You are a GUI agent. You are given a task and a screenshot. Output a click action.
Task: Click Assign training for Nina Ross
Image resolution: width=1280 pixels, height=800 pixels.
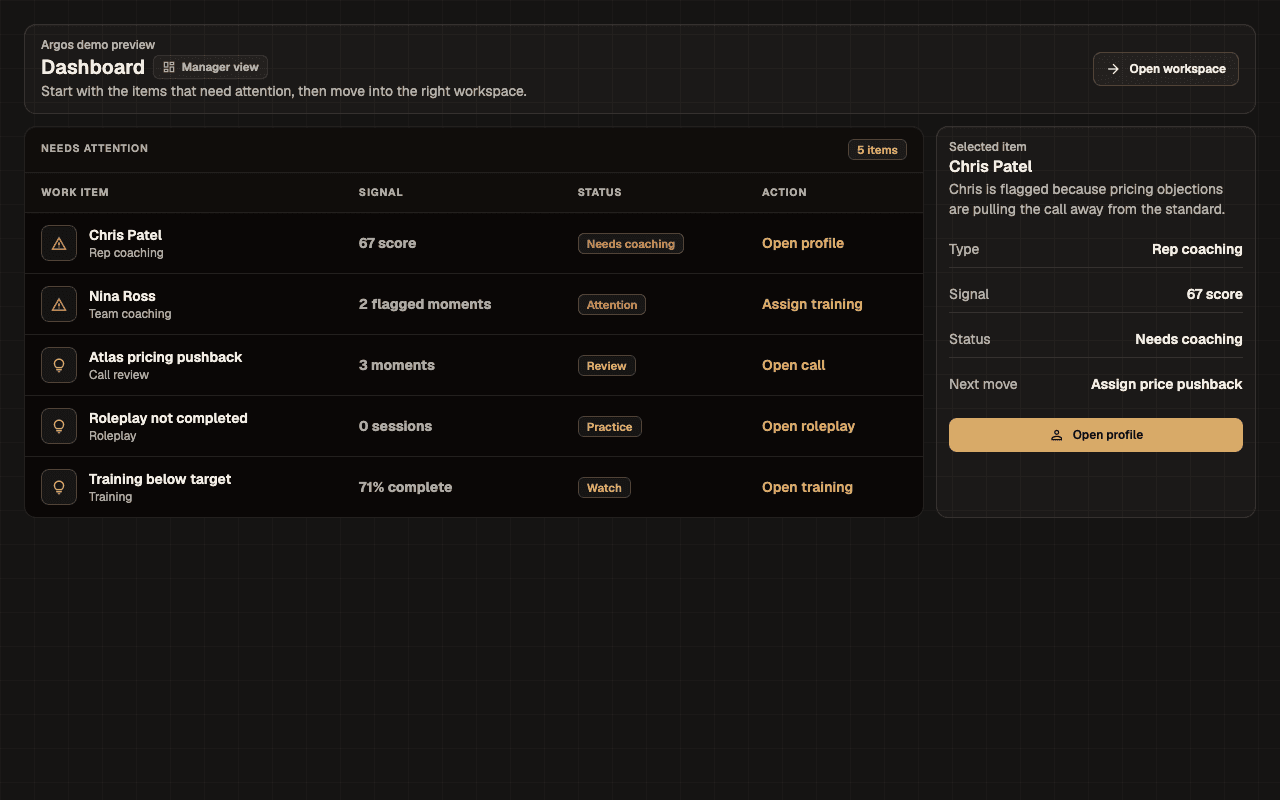pyautogui.click(x=812, y=304)
